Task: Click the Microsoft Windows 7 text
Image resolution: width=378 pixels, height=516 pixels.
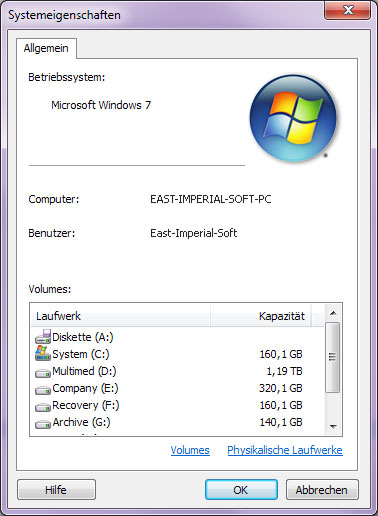Action: point(101,105)
